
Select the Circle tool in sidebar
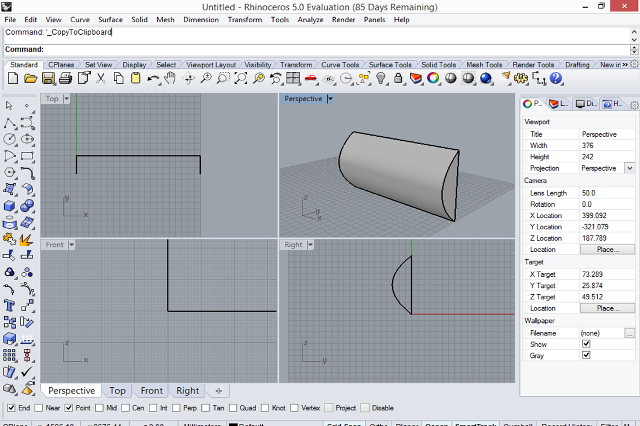pyautogui.click(x=10, y=139)
